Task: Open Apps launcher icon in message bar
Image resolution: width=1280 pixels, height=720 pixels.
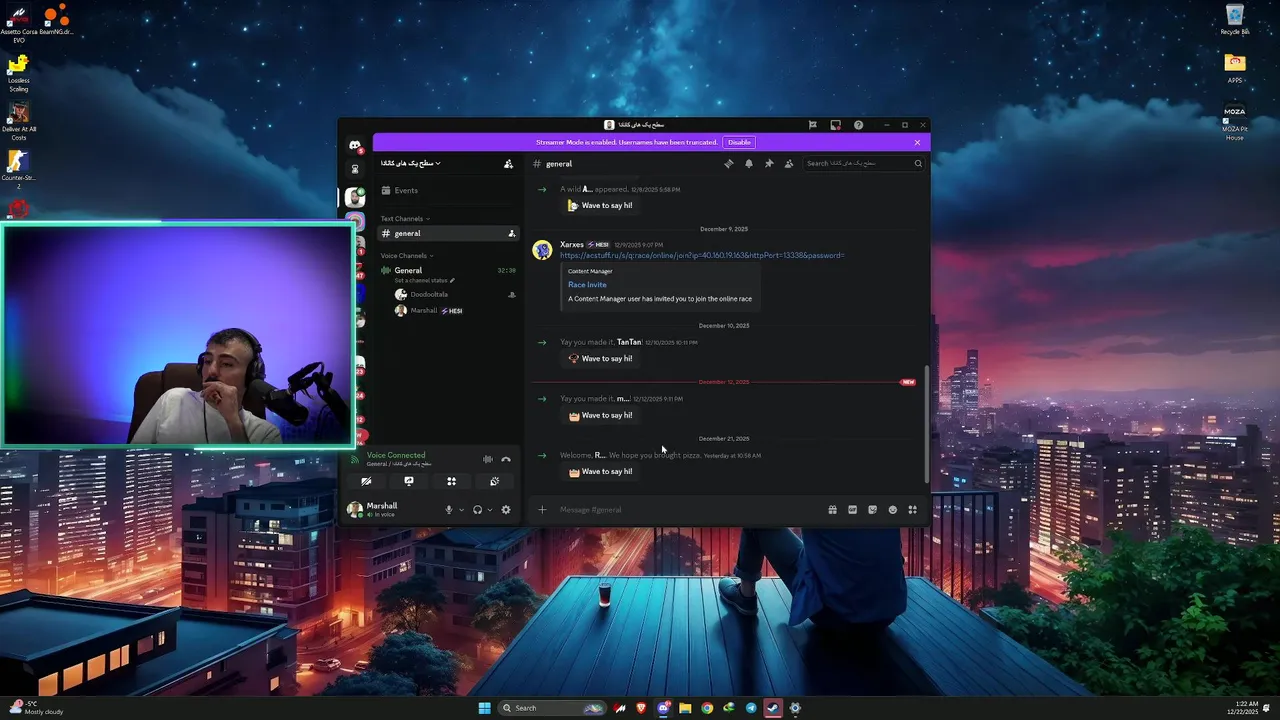Action: point(912,510)
